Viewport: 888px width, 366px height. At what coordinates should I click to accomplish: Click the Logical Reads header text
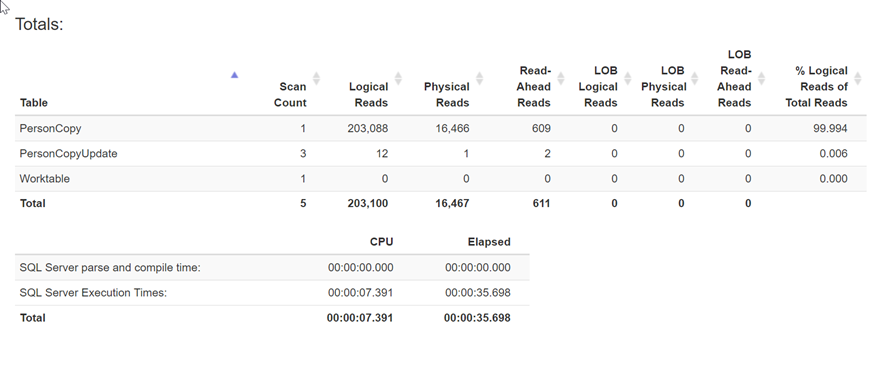(x=369, y=95)
